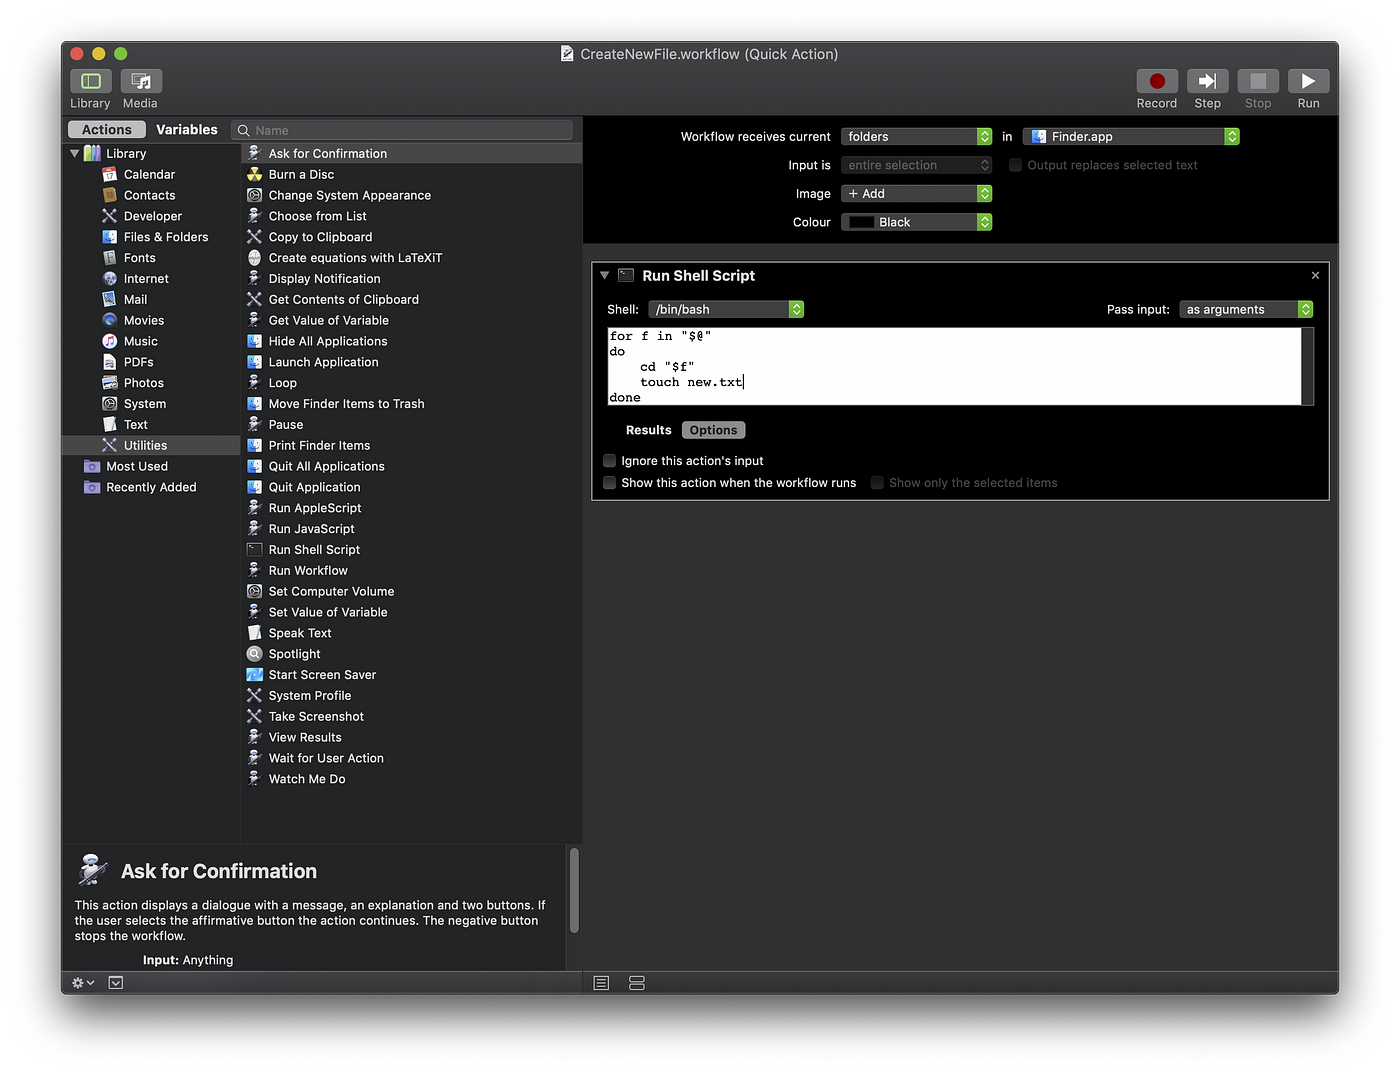Select the Developer category icon

pos(110,216)
